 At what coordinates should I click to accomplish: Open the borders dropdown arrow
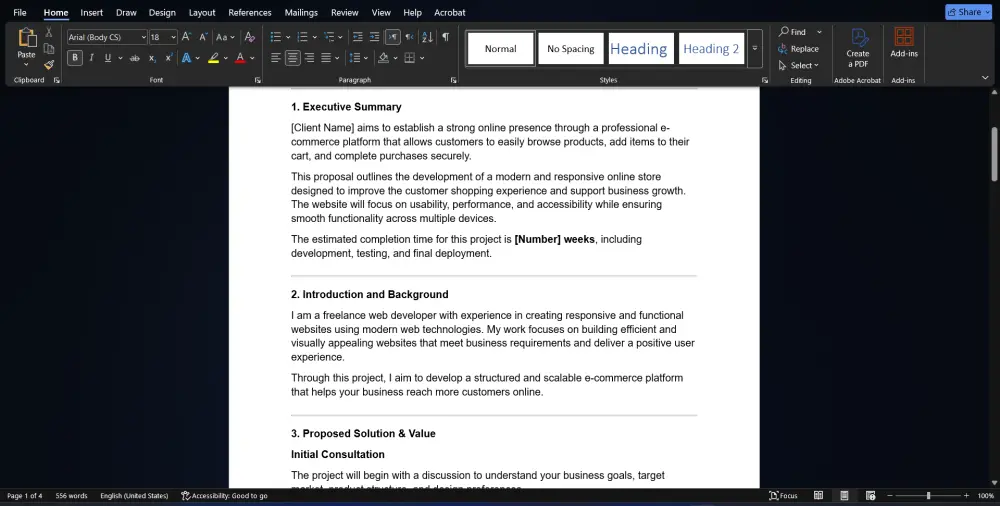(422, 58)
